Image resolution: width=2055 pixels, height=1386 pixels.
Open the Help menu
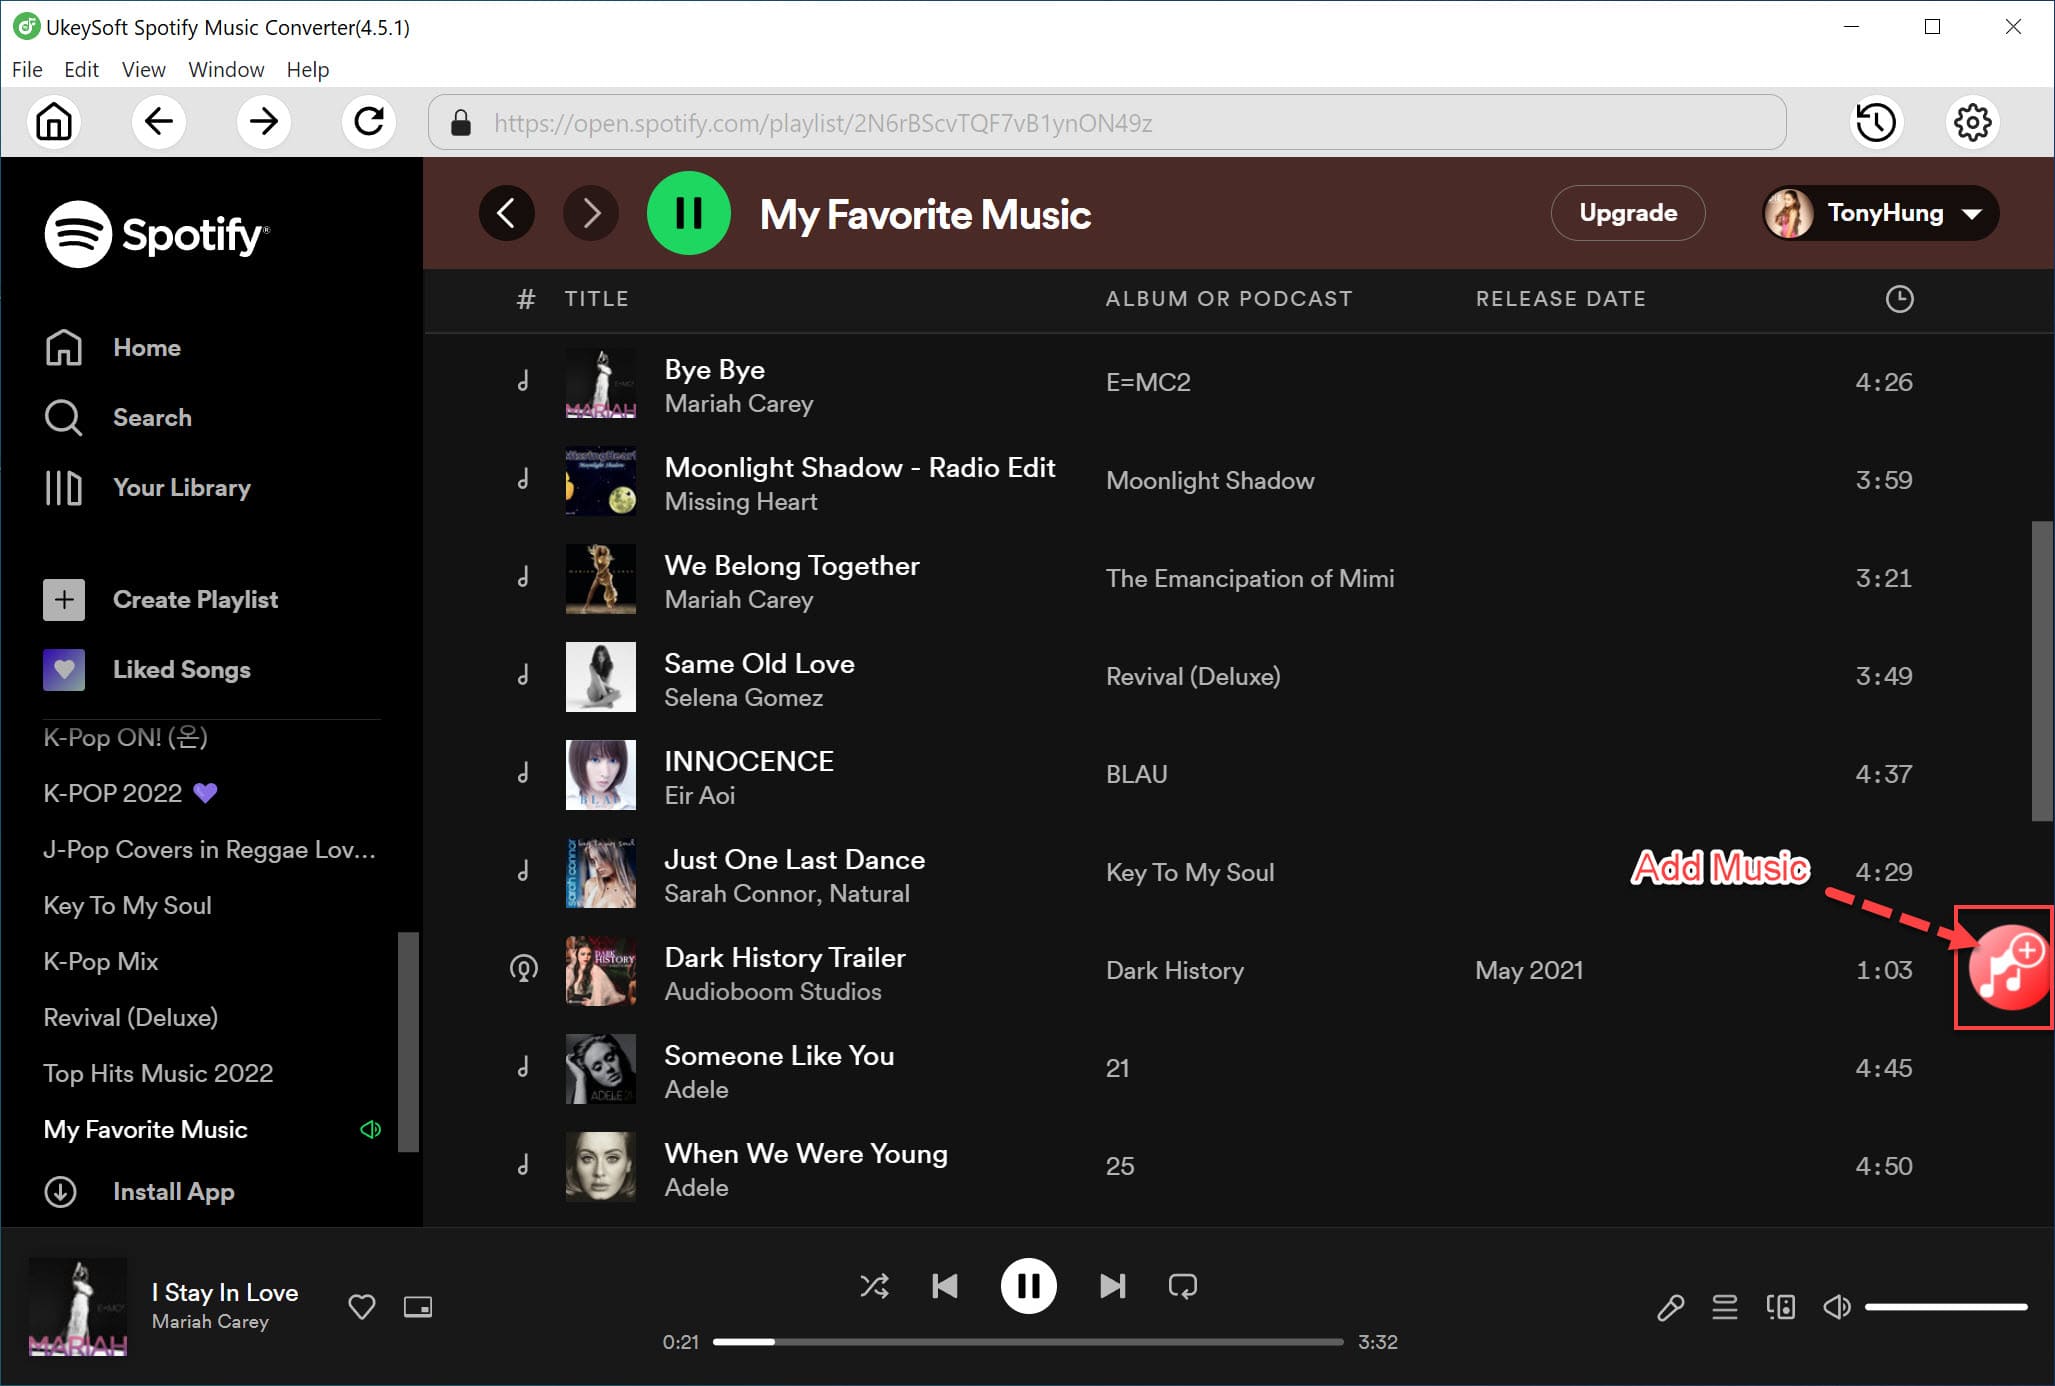pos(308,70)
